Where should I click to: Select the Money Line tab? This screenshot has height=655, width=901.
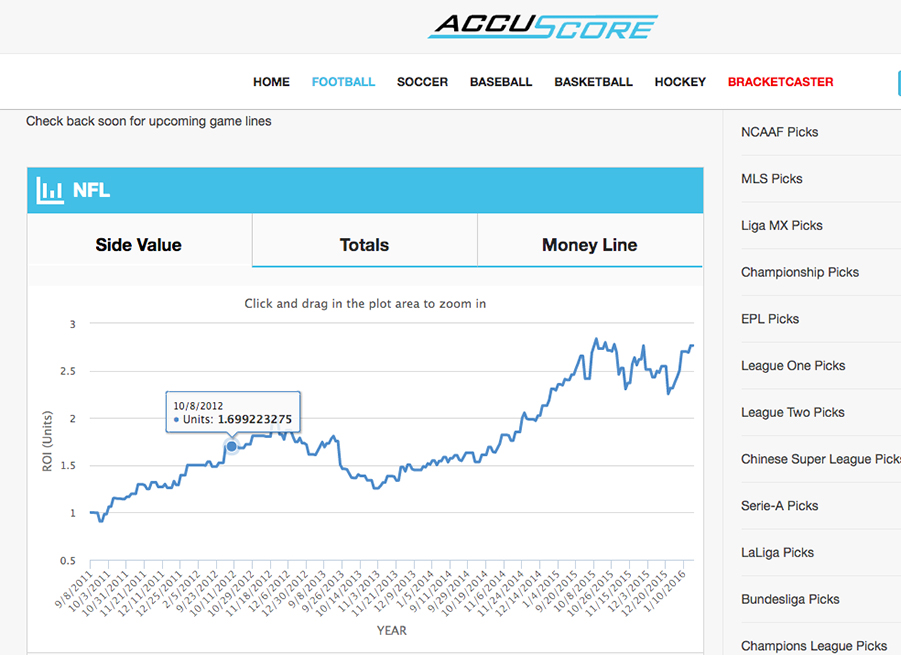pos(590,245)
